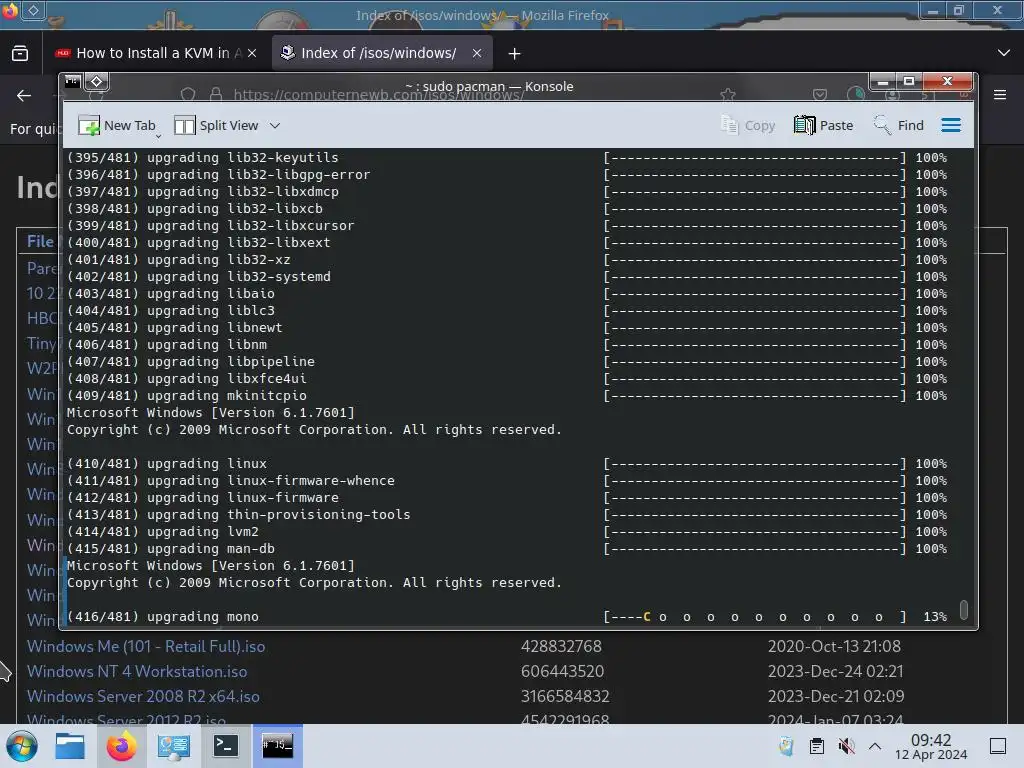Screen dimensions: 1024x768
Task: Close the 'Index of /isos/windows/' tab
Action: [477, 53]
